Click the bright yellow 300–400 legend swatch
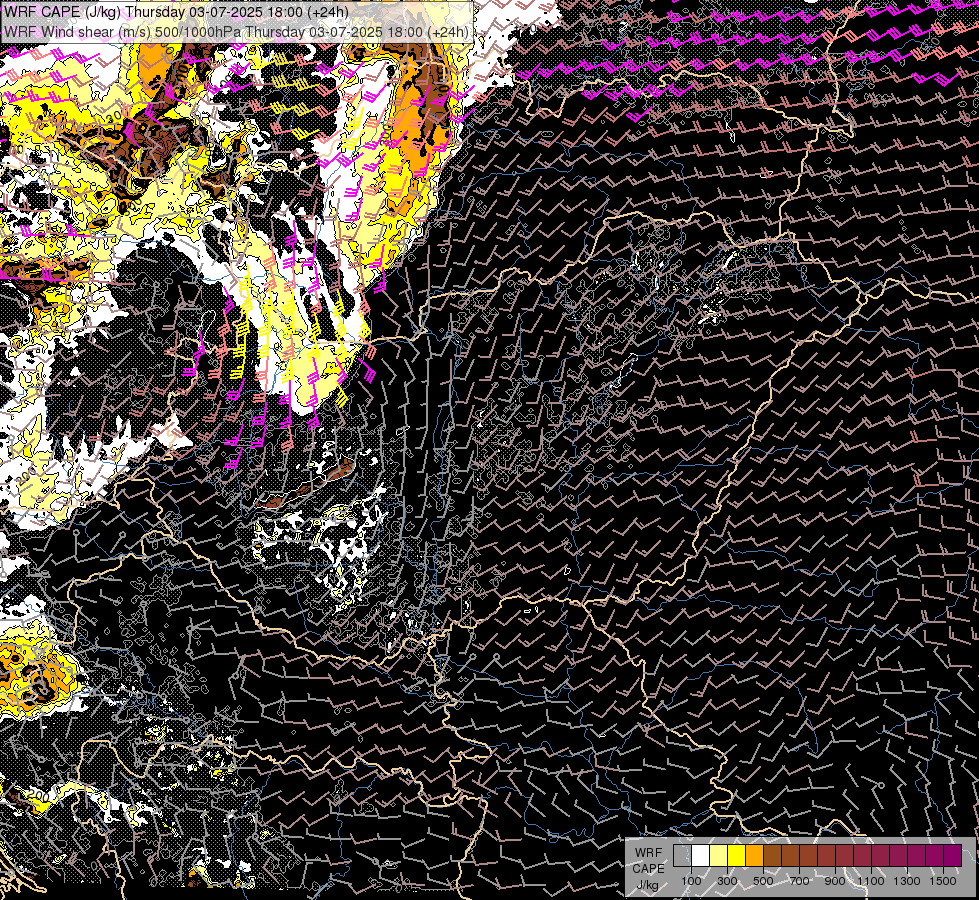The width and height of the screenshot is (979, 900). 737,856
